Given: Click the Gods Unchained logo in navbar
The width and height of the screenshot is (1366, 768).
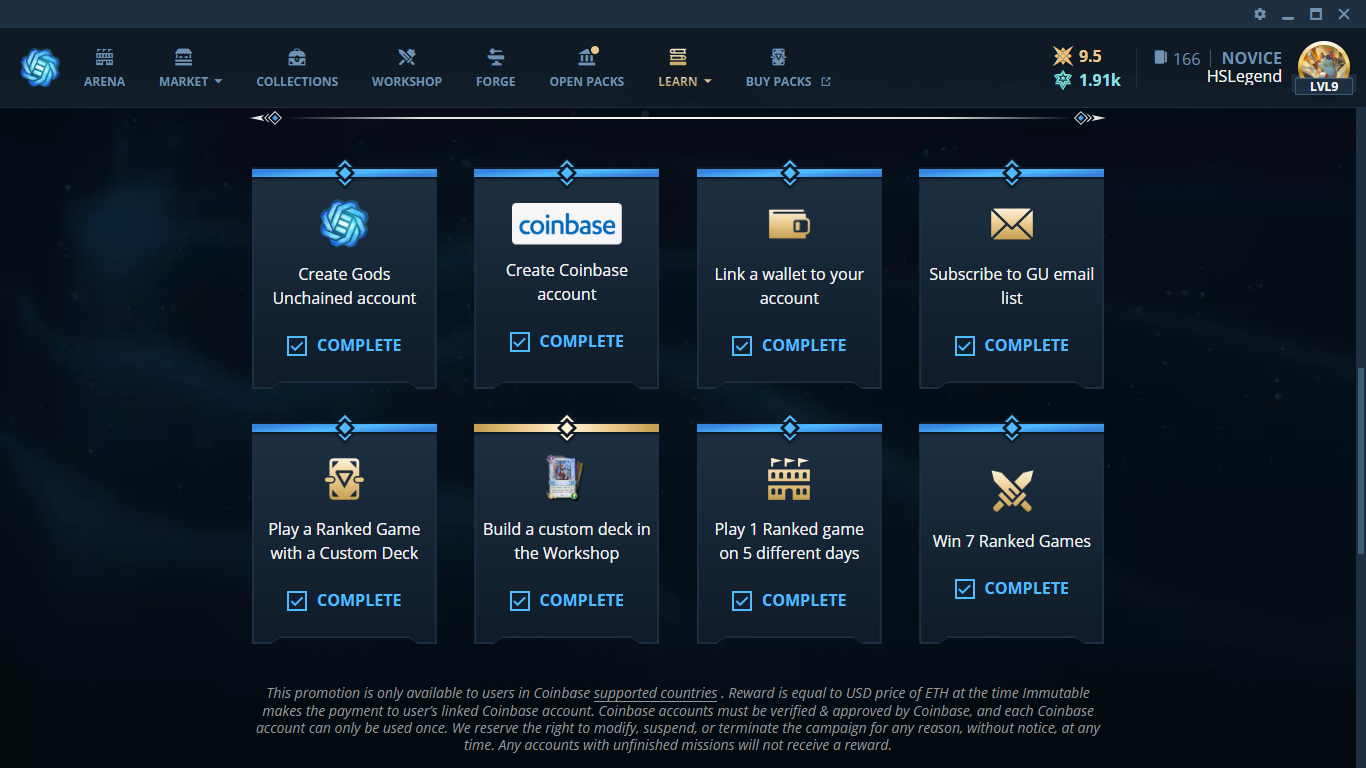Looking at the screenshot, I should [40, 67].
